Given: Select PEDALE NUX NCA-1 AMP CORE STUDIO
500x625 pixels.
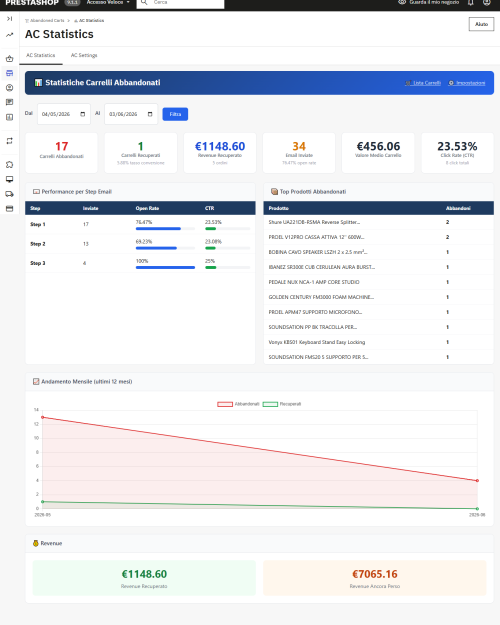Looking at the screenshot, I should click(x=378, y=282).
